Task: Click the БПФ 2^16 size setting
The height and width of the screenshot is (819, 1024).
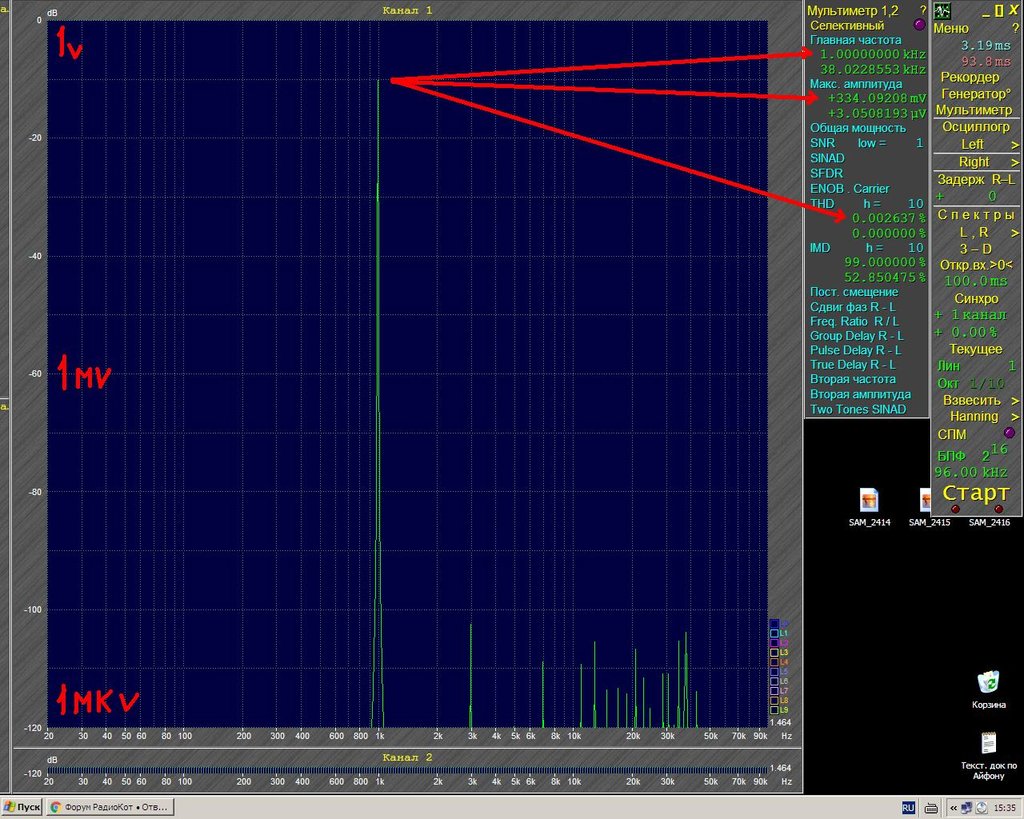Action: pyautogui.click(x=973, y=452)
